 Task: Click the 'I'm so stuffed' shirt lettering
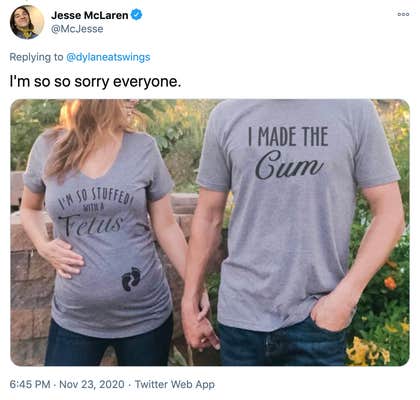click(95, 198)
